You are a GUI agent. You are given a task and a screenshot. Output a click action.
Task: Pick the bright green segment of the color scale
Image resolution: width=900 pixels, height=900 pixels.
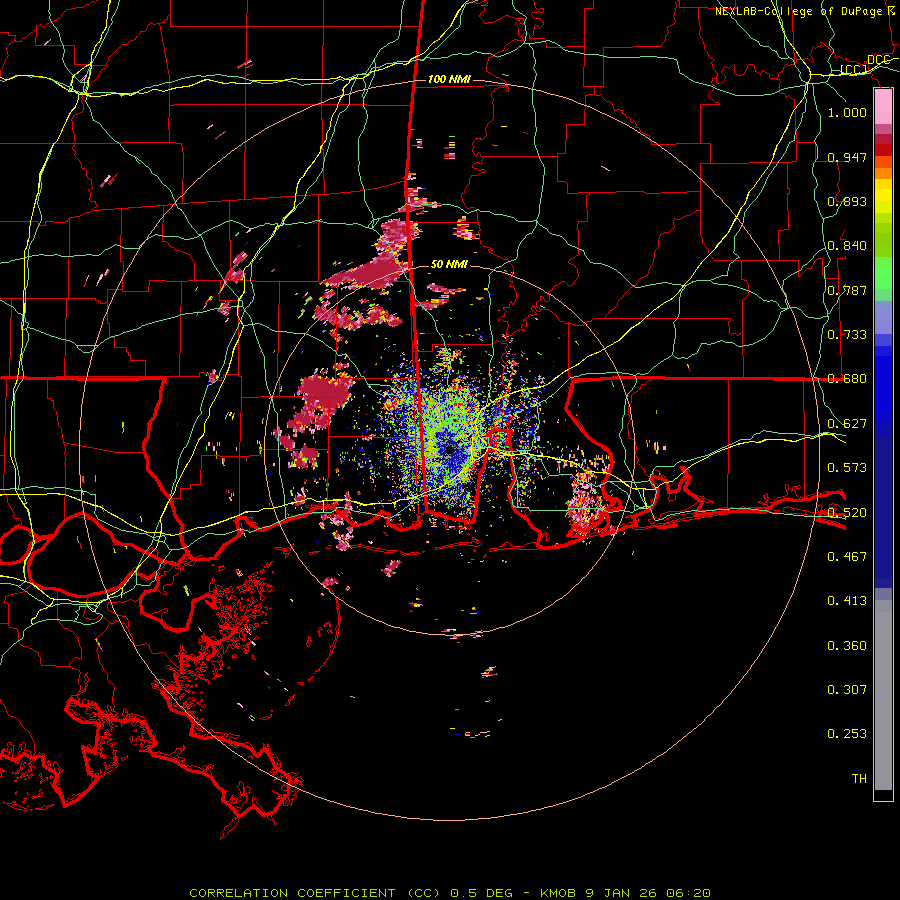click(x=883, y=273)
